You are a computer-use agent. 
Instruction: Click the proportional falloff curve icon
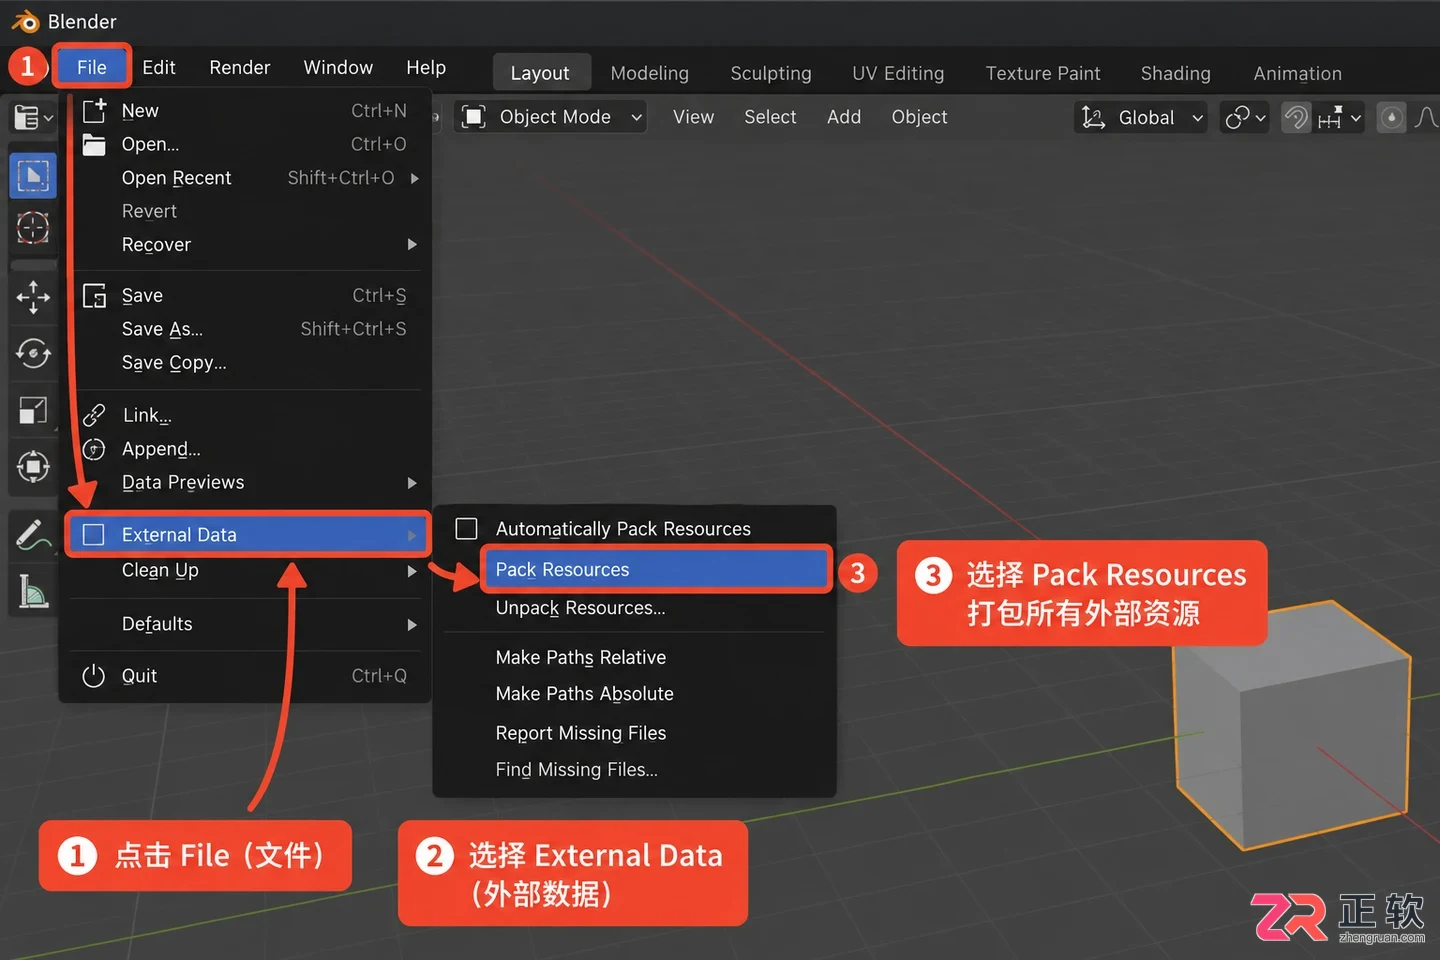pos(1426,118)
